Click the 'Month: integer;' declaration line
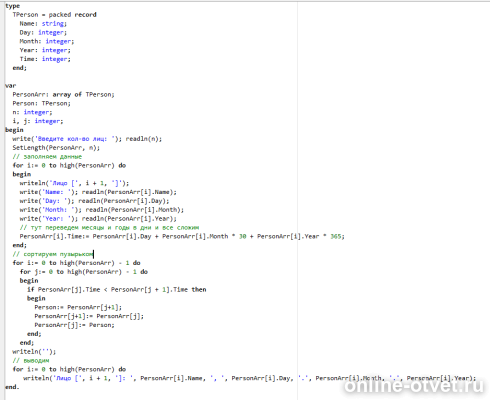Image resolution: width=490 pixels, height=400 pixels. click(47, 41)
